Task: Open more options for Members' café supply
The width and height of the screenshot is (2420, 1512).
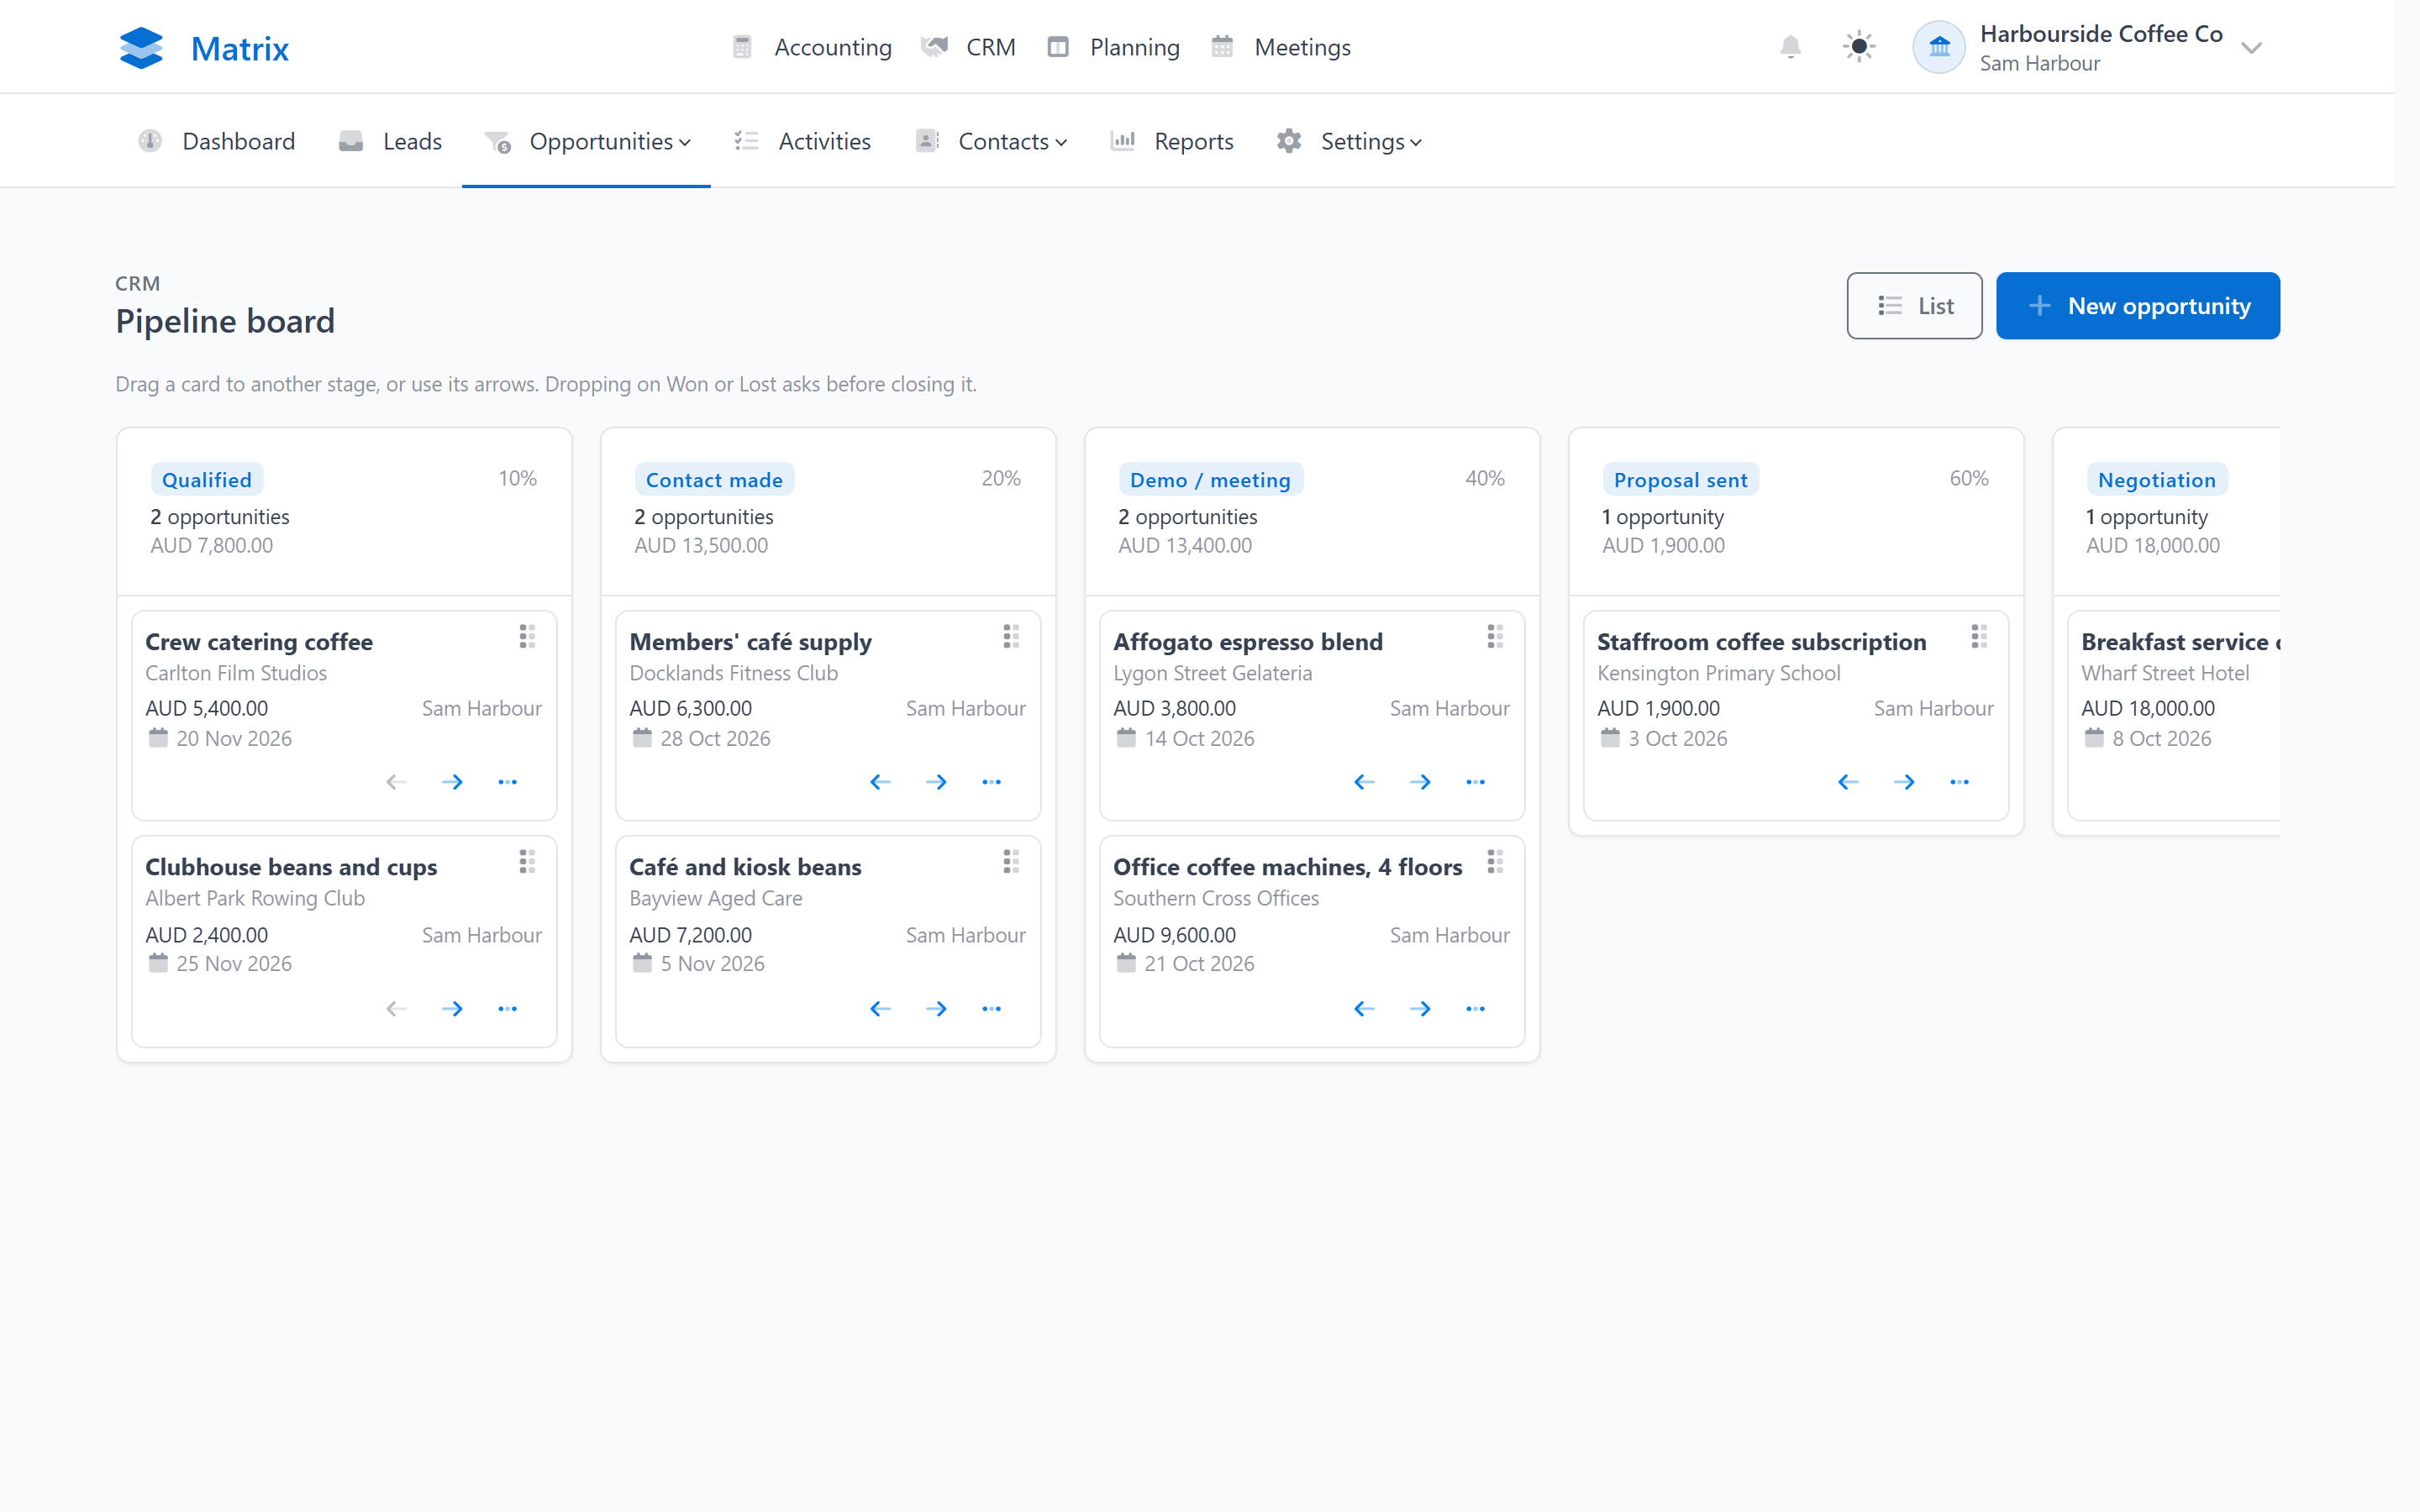Action: pos(992,782)
